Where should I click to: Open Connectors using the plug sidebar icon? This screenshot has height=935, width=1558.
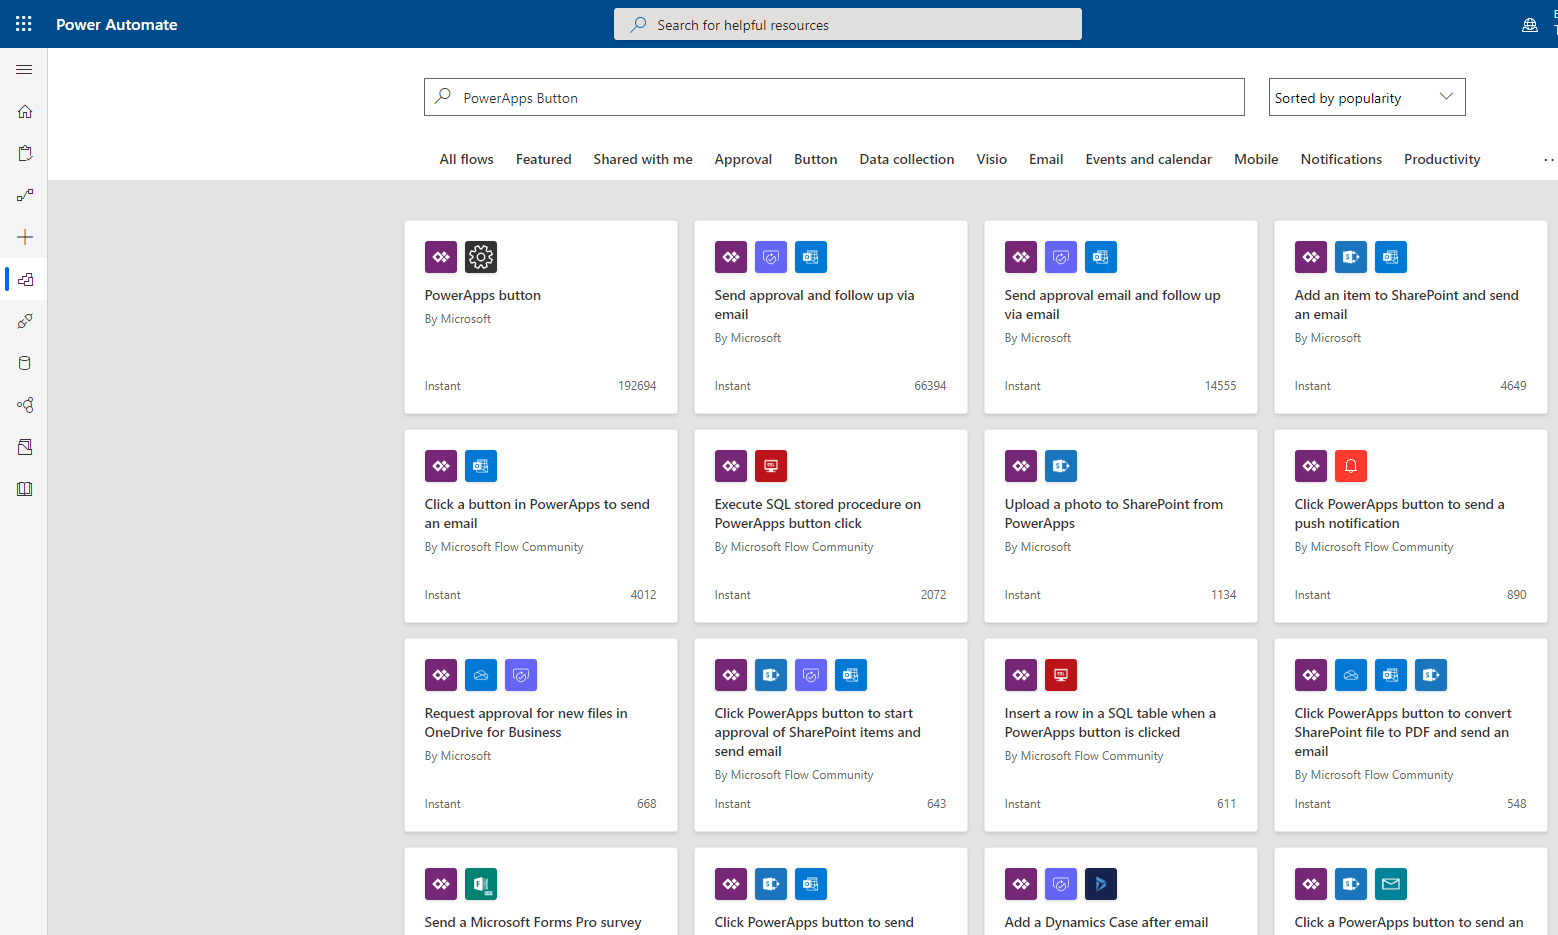pyautogui.click(x=23, y=321)
